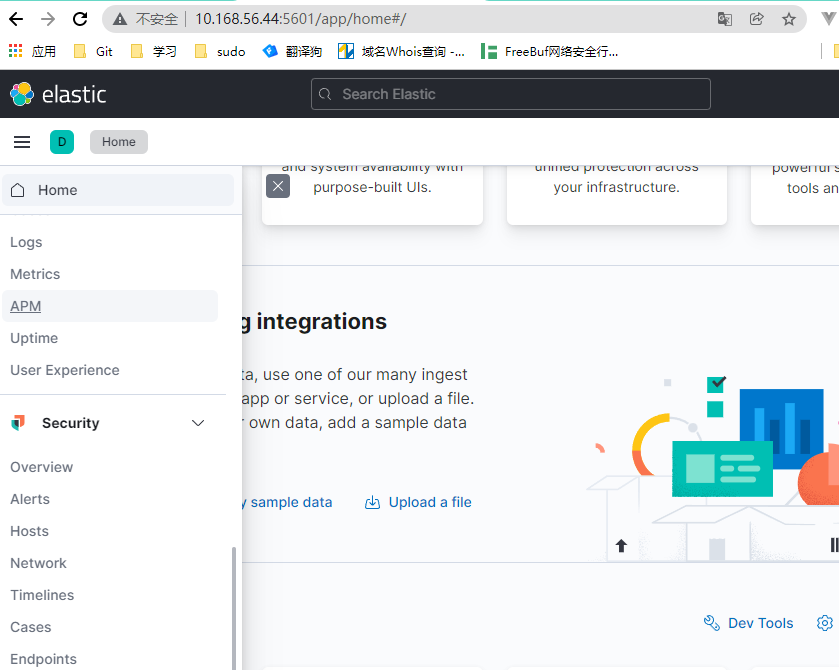
Task: Click the upload file tray icon
Action: [372, 502]
